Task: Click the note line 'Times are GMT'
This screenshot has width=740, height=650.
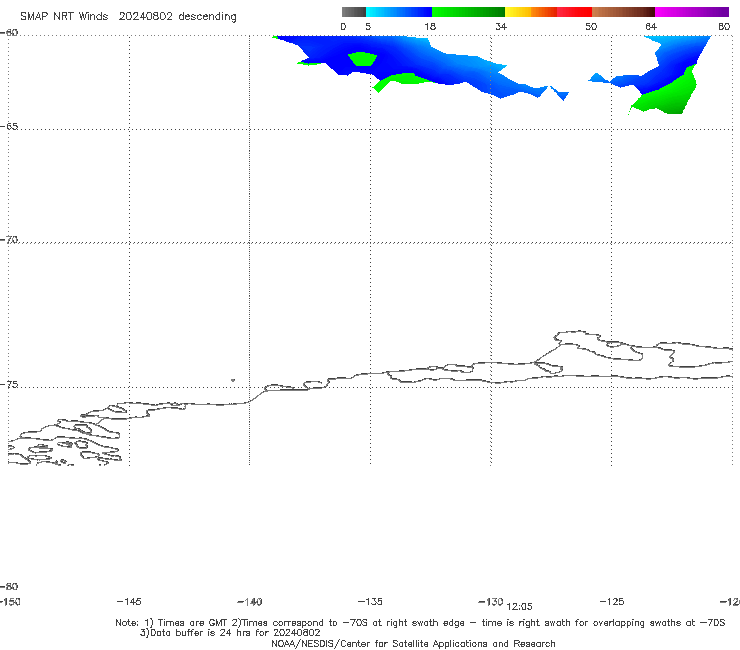Action: pyautogui.click(x=193, y=623)
